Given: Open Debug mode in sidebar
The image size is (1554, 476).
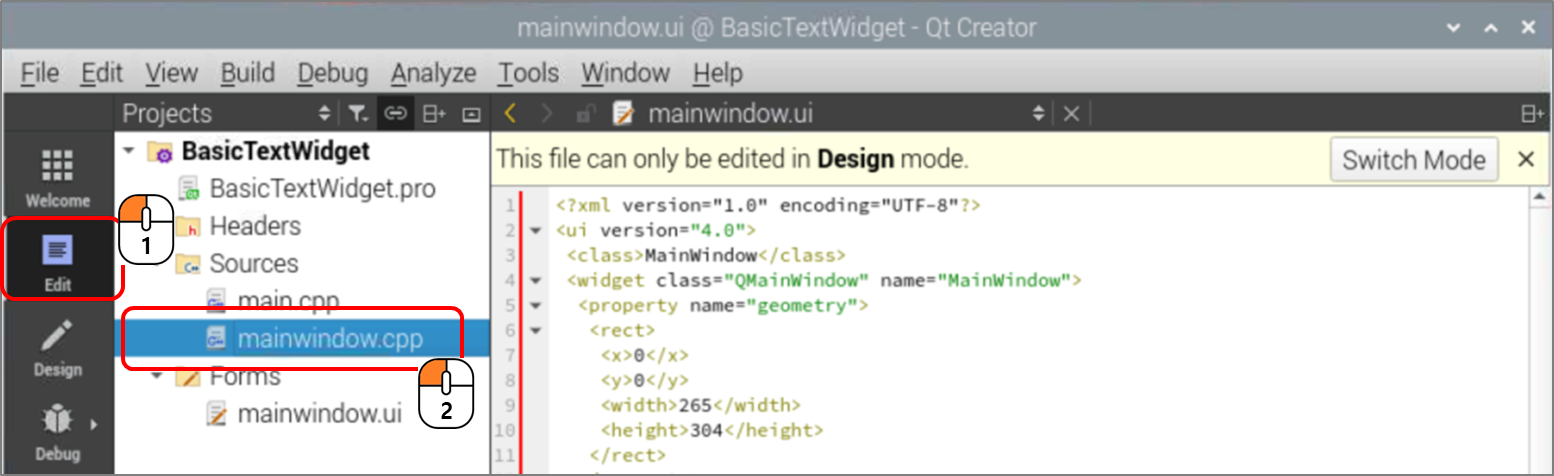Looking at the screenshot, I should [57, 432].
